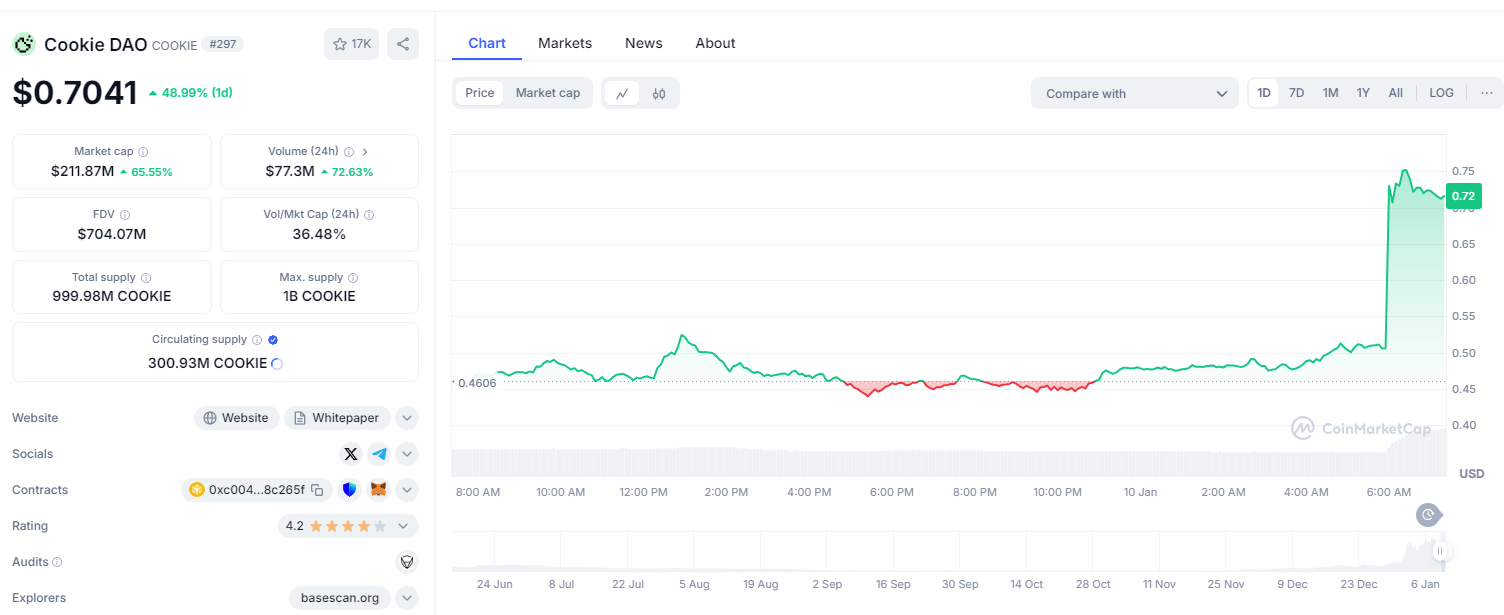Click contract address 0xc004...8c265f

[256, 490]
